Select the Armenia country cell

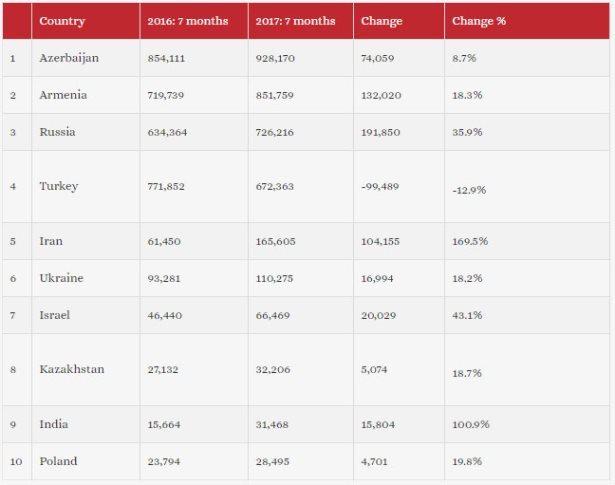(x=63, y=95)
